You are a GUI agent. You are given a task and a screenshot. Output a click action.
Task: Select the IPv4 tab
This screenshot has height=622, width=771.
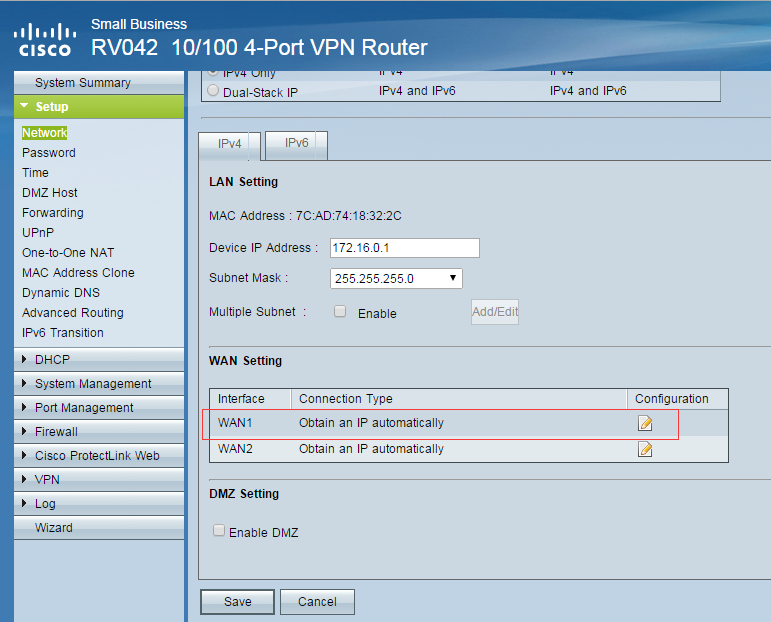tap(230, 144)
